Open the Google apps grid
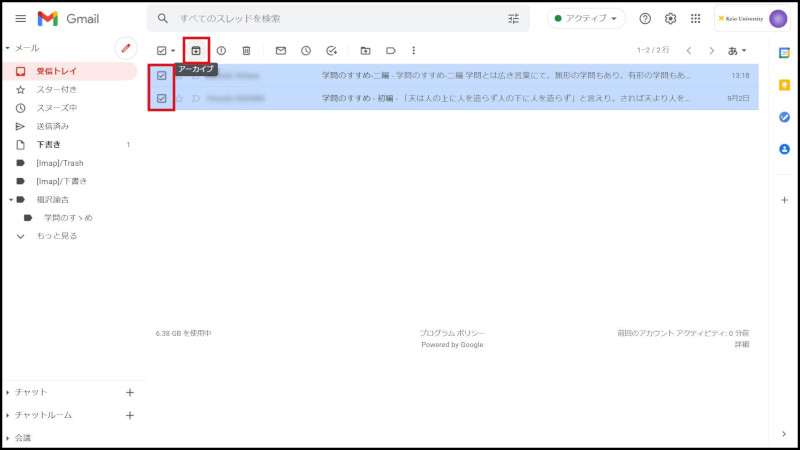The width and height of the screenshot is (800, 450). click(696, 18)
